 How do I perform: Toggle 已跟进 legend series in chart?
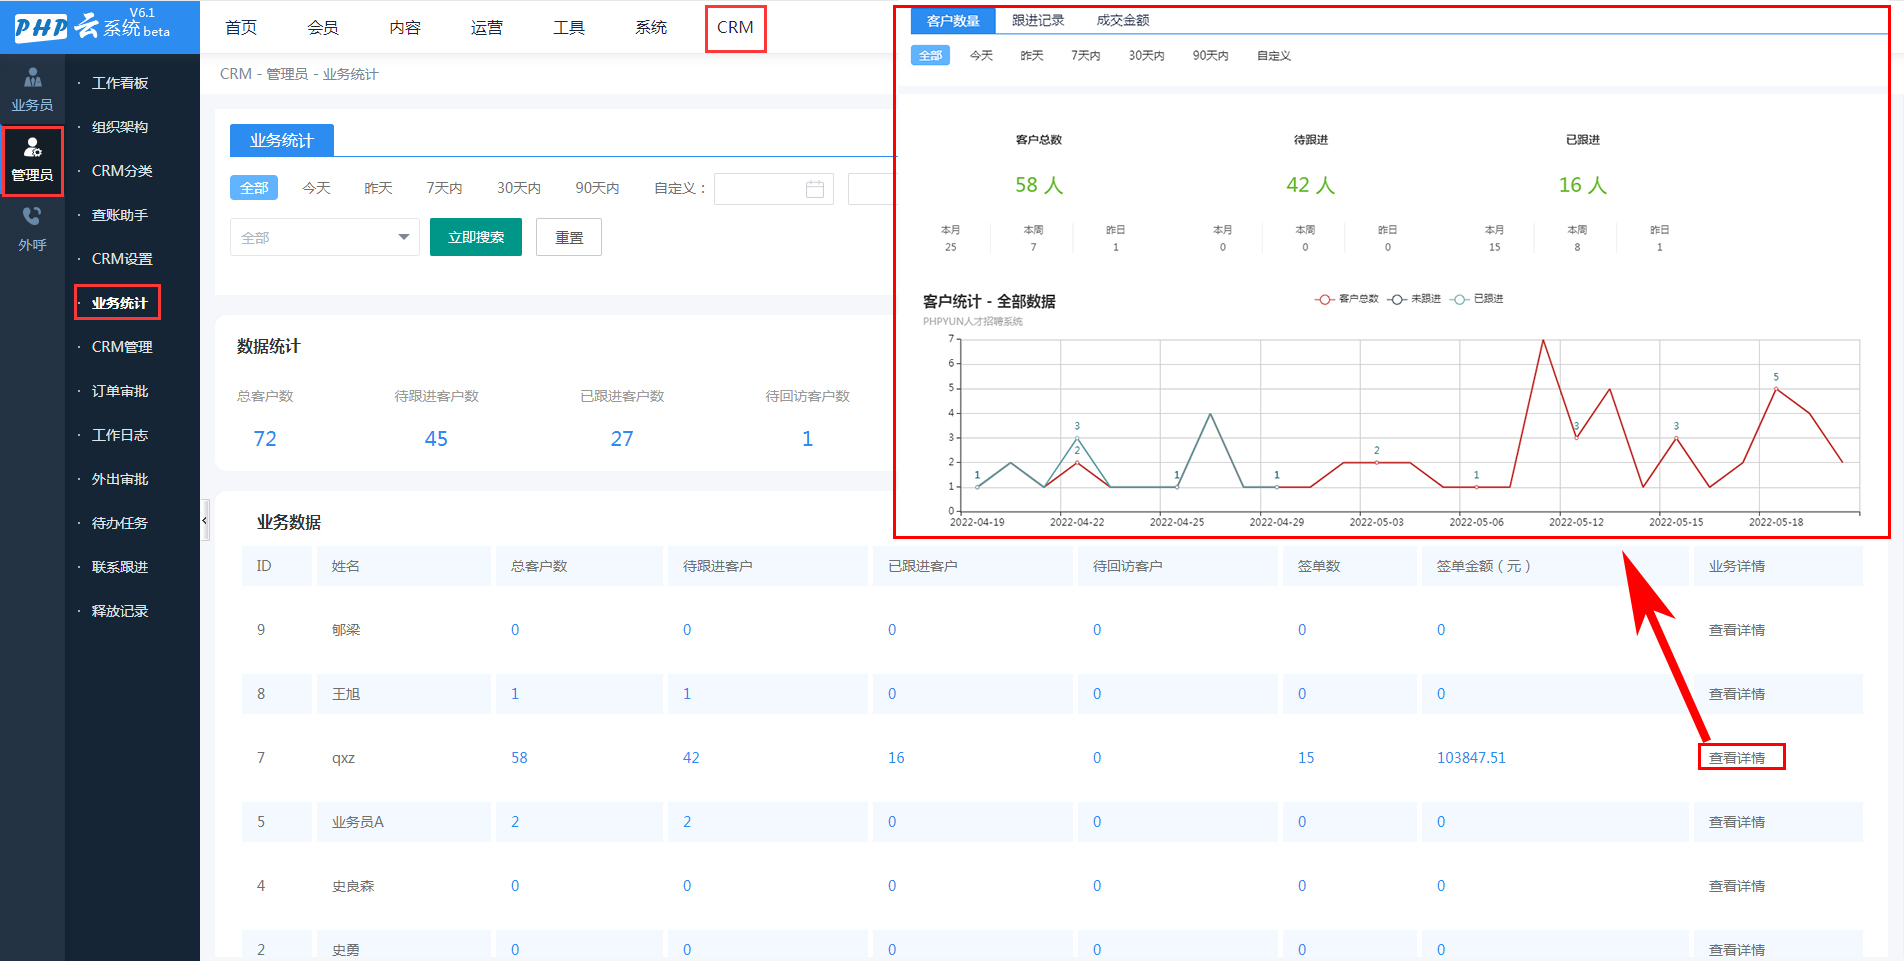(x=1477, y=299)
